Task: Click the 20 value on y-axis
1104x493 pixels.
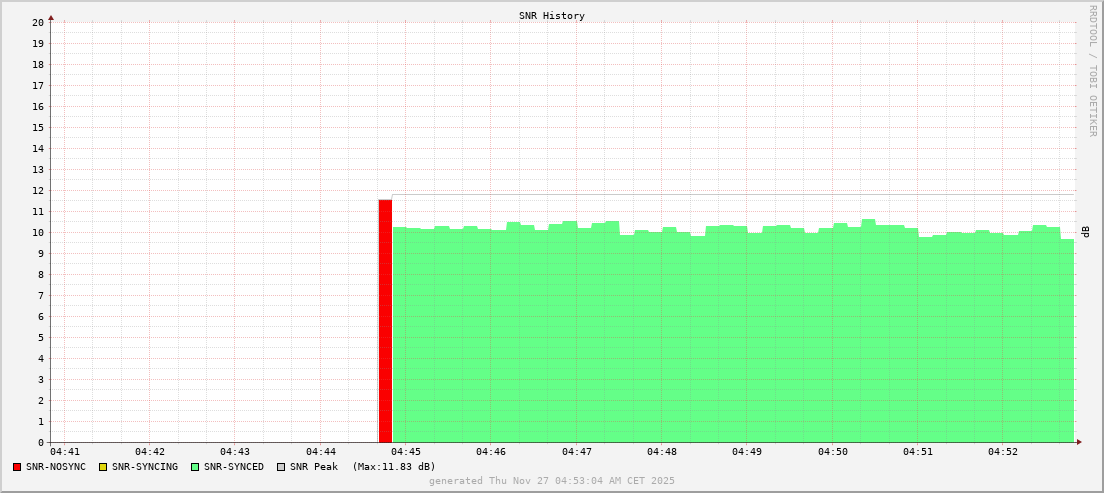Action: (x=38, y=22)
